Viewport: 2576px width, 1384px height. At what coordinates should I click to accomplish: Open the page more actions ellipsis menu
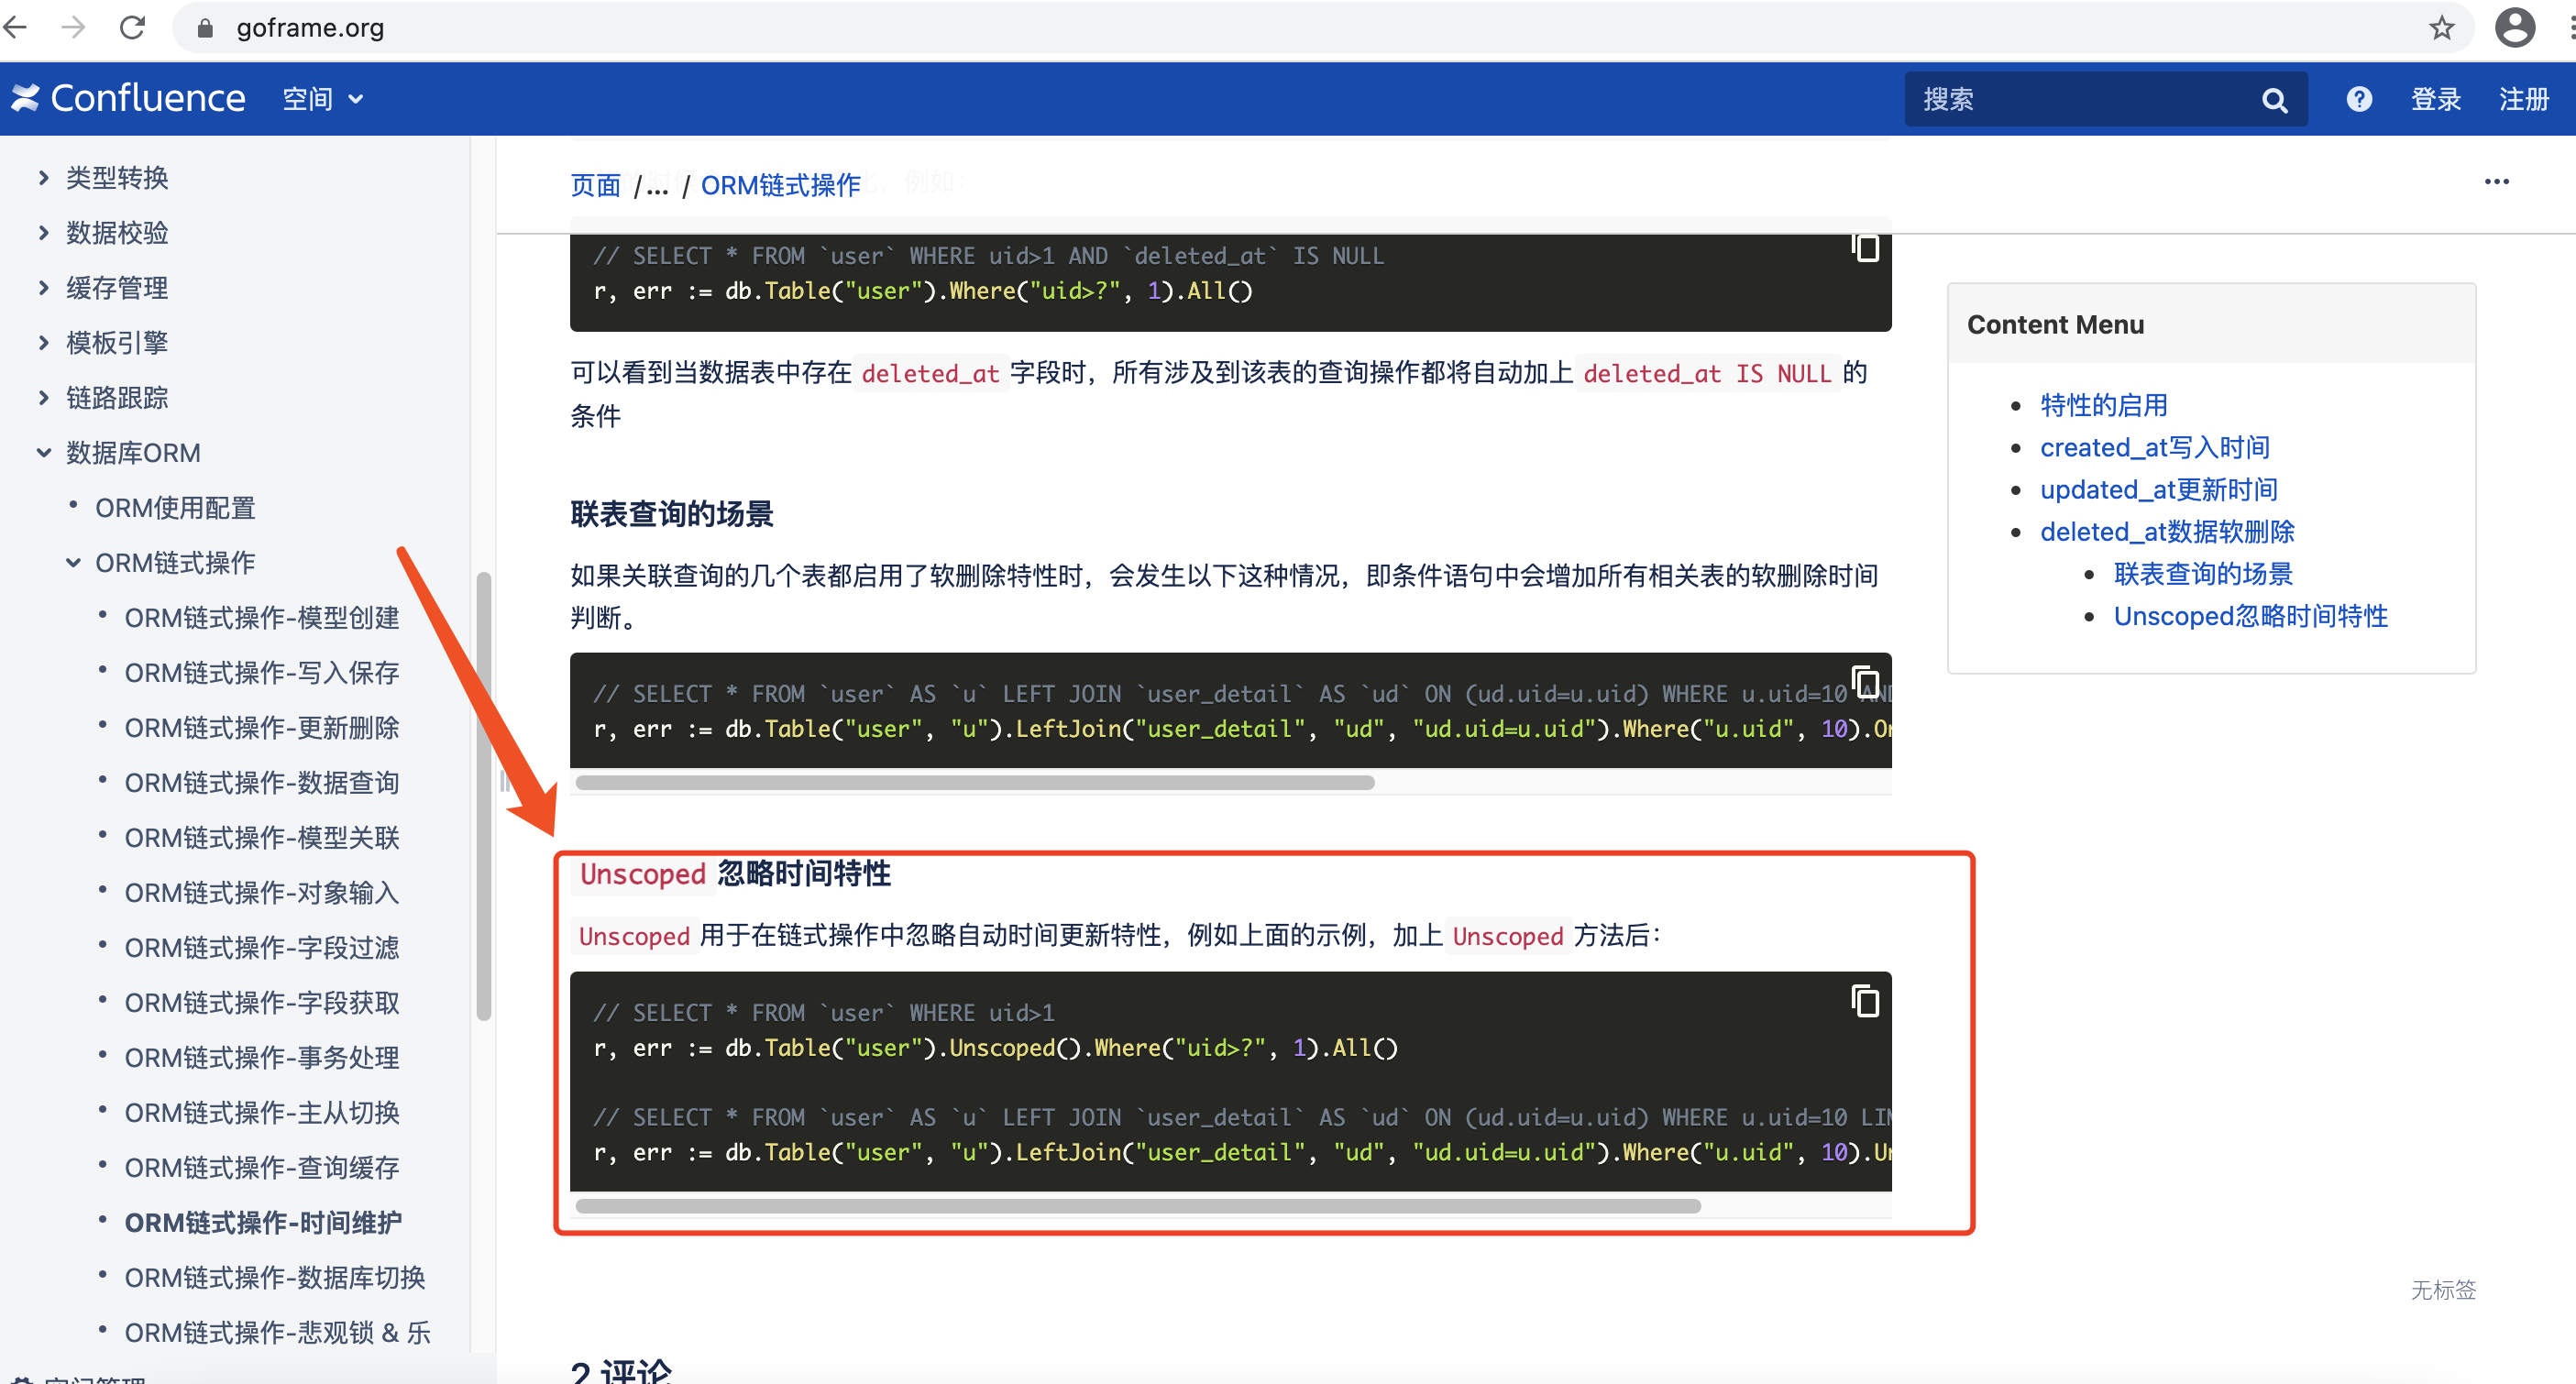[x=2497, y=181]
